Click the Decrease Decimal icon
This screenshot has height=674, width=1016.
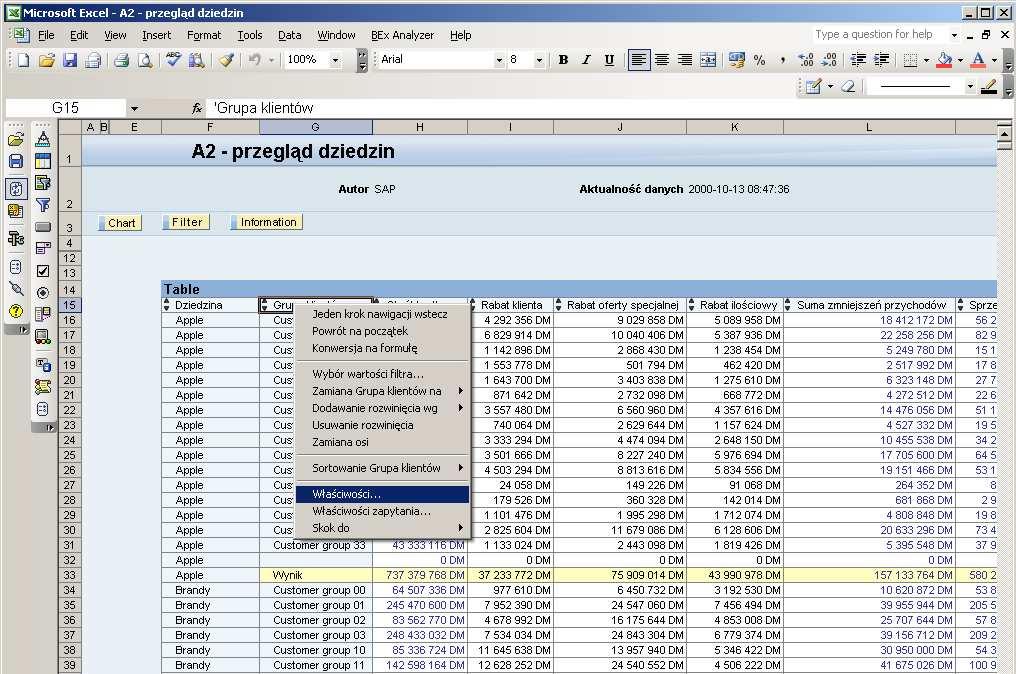coord(829,60)
